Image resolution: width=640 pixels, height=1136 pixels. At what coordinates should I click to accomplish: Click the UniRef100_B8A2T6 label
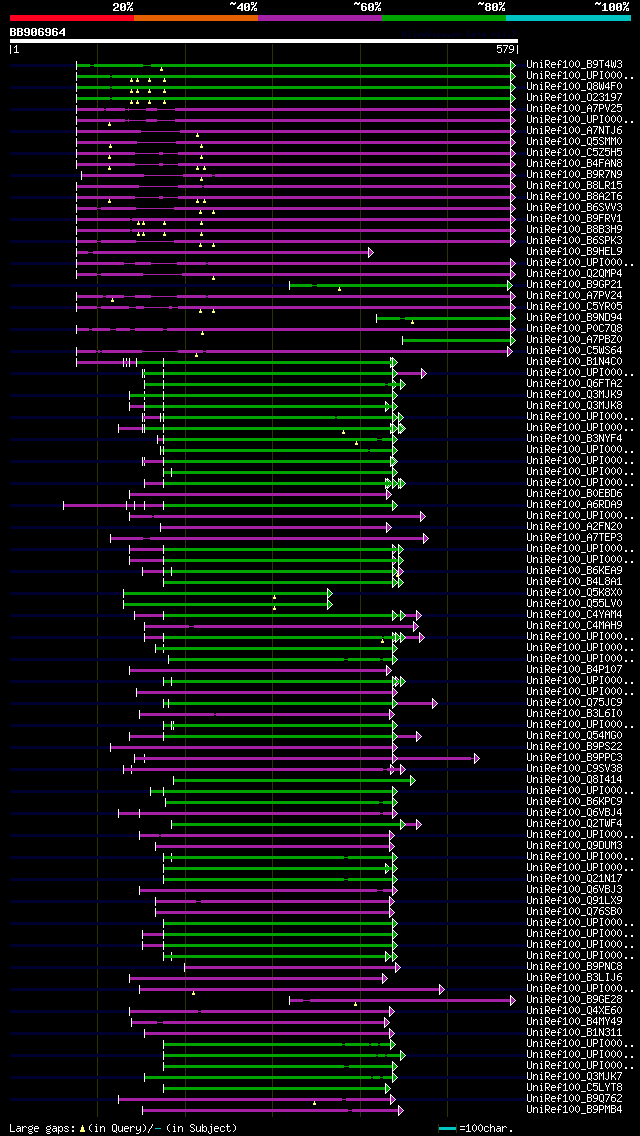coord(575,197)
